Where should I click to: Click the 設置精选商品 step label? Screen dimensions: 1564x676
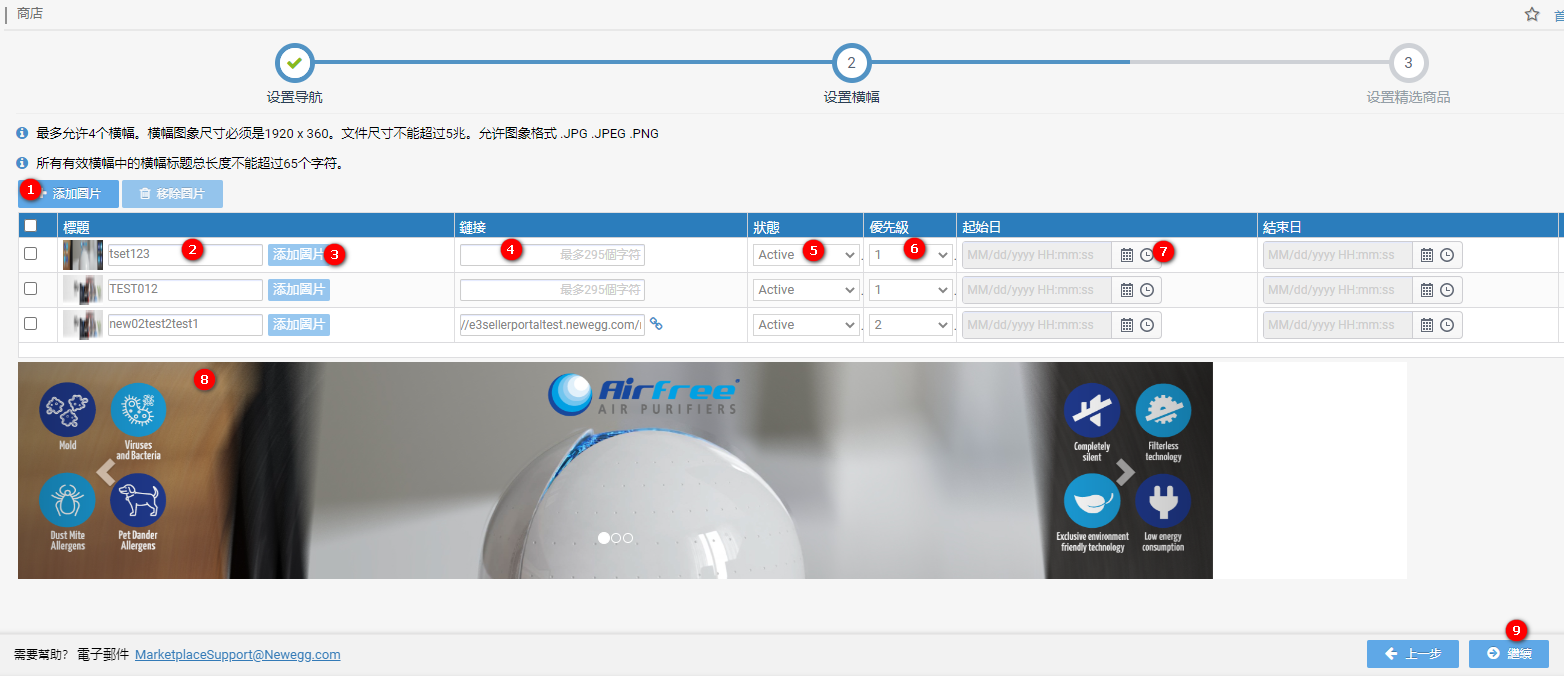point(1408,98)
